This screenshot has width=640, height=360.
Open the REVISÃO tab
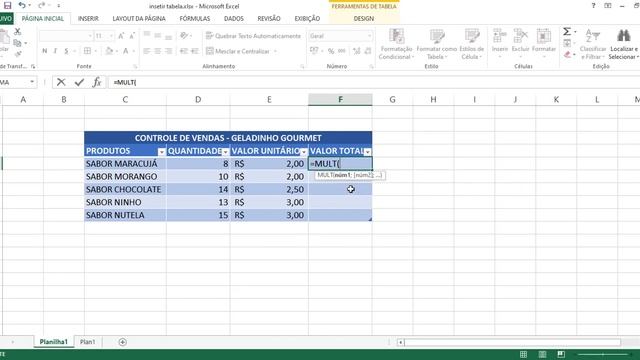click(269, 18)
